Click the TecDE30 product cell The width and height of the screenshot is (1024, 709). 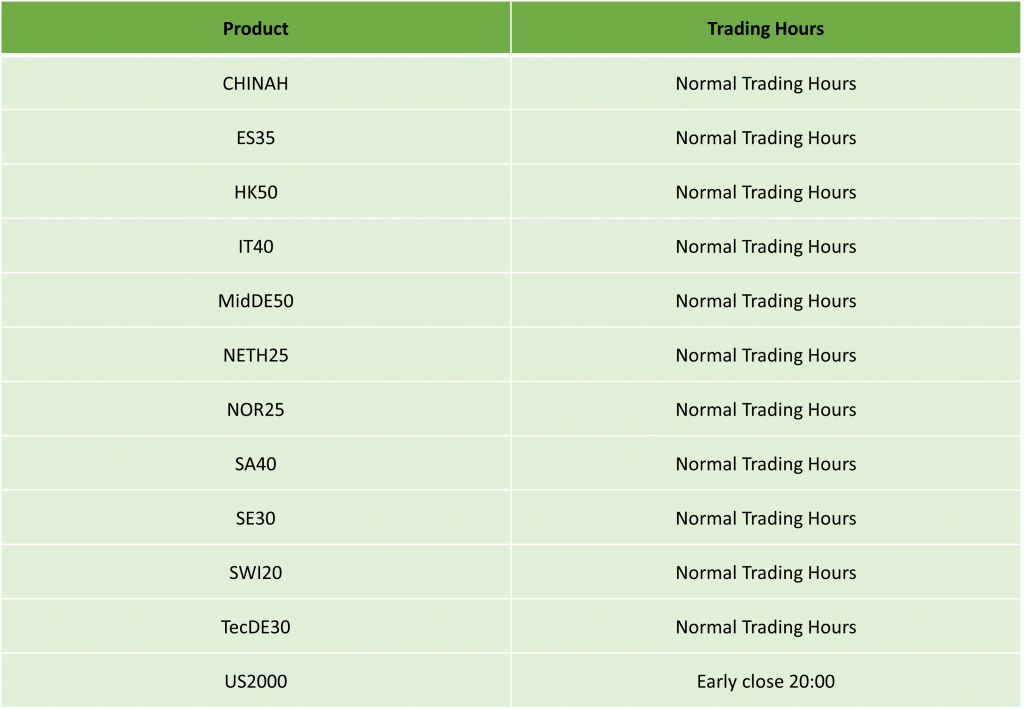pyautogui.click(x=255, y=627)
